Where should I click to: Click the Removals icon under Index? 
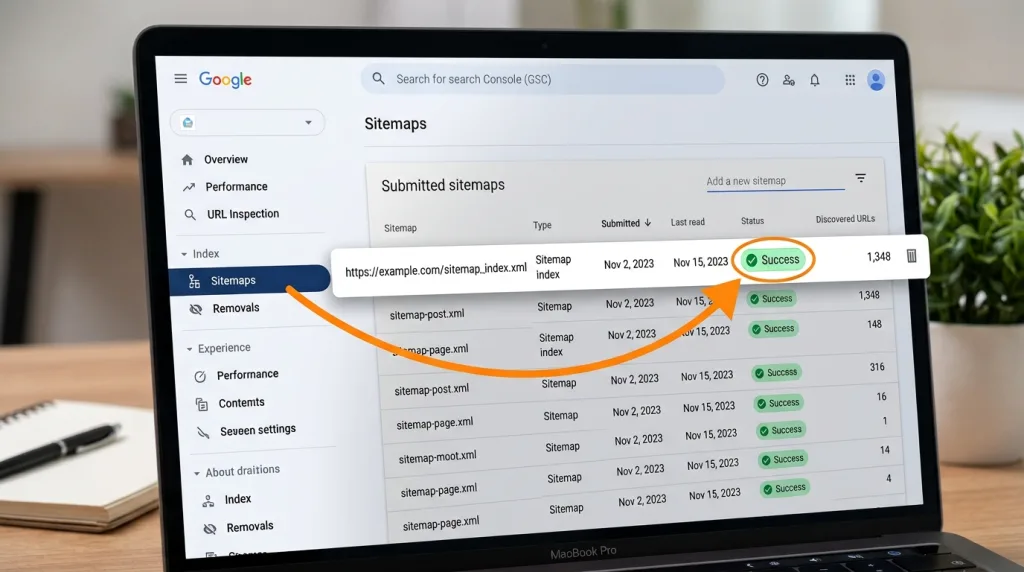(x=195, y=309)
